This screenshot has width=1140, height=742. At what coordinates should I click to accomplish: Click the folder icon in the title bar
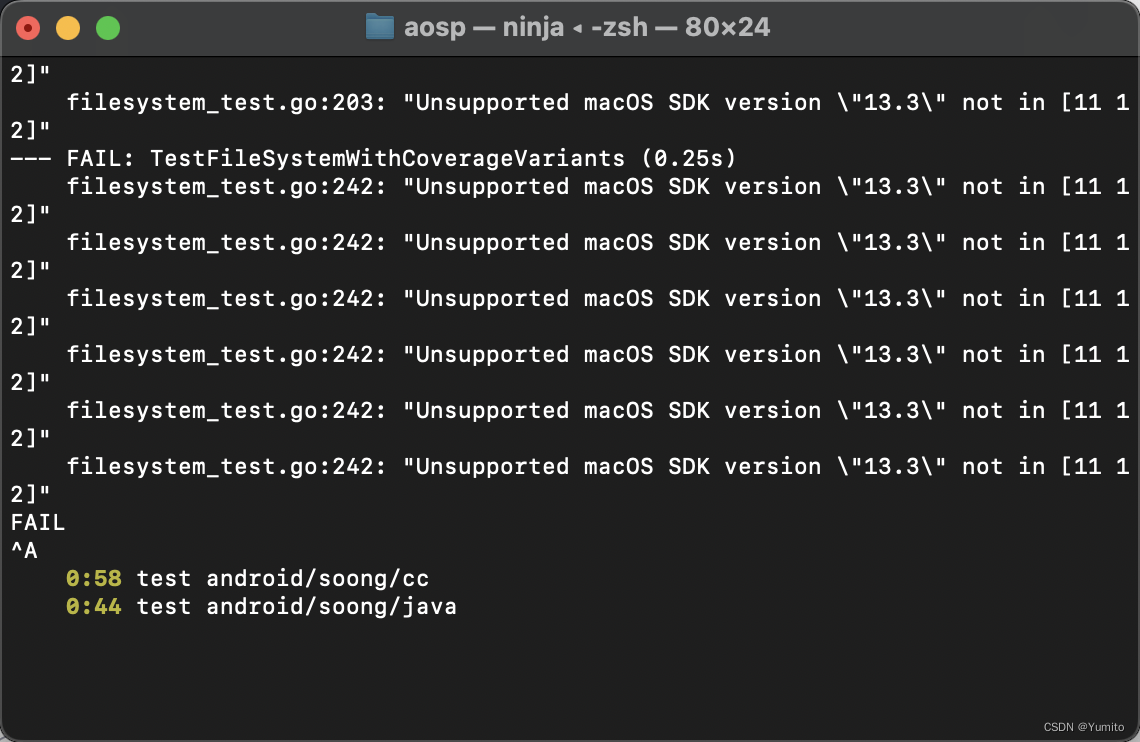pyautogui.click(x=378, y=27)
